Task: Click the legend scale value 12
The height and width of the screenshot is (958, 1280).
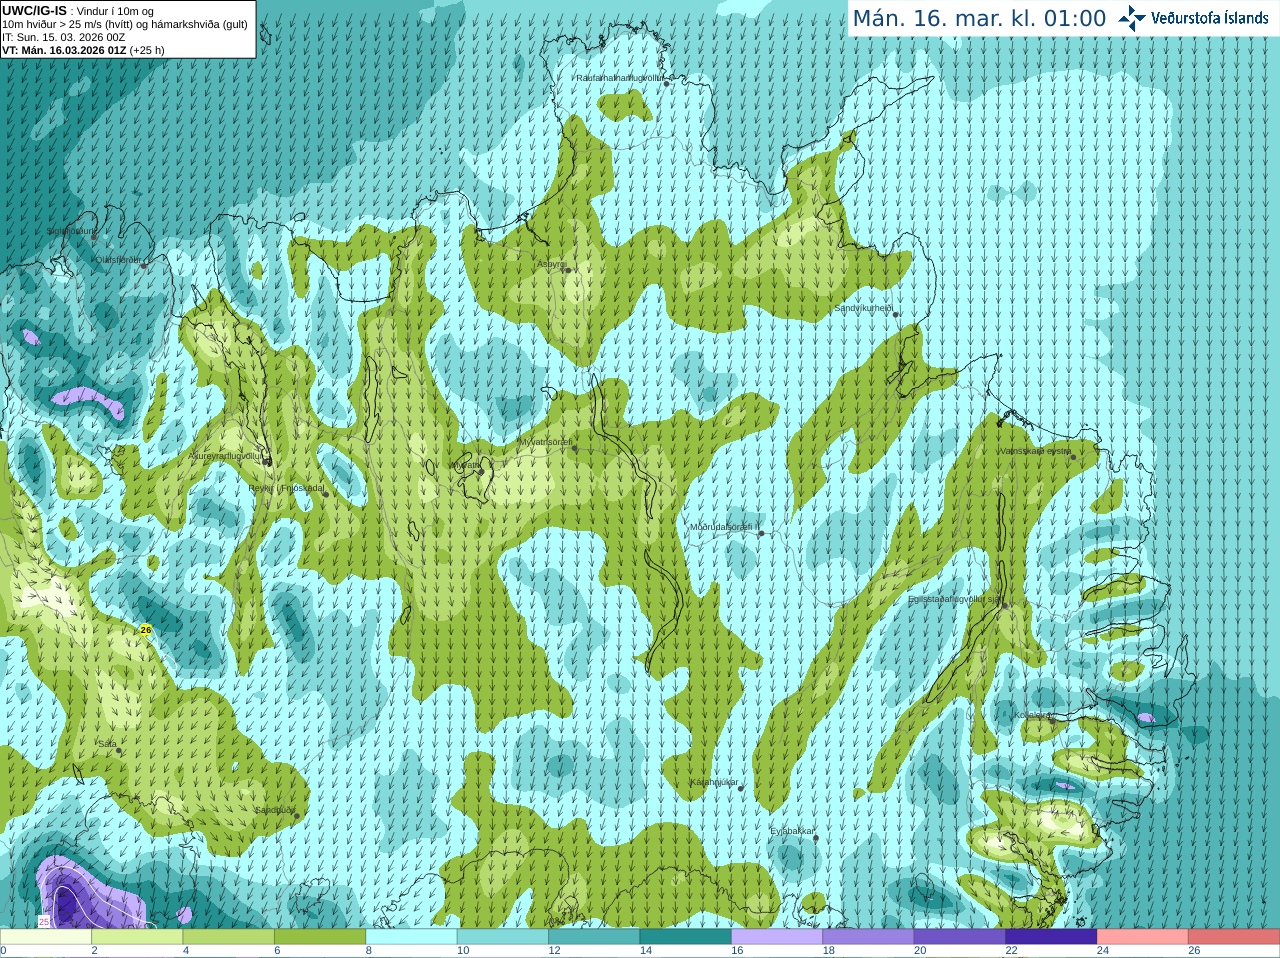Action: (x=554, y=951)
